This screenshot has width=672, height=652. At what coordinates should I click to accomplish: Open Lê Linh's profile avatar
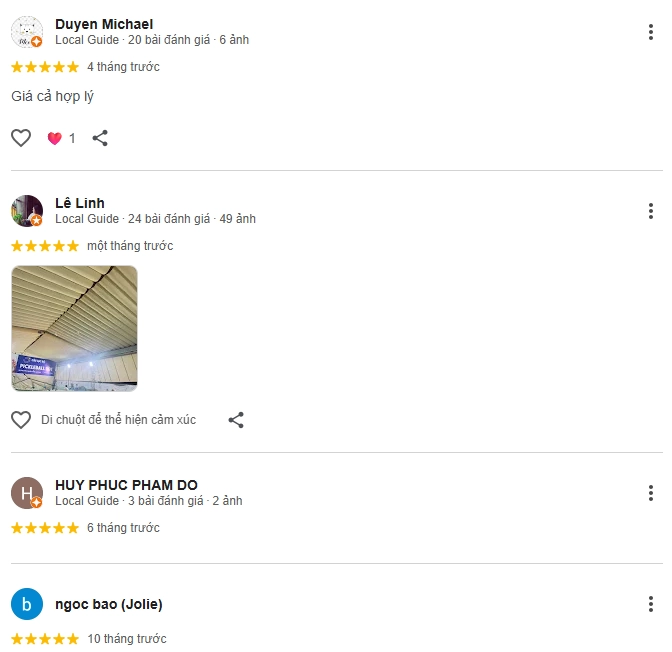click(x=27, y=211)
